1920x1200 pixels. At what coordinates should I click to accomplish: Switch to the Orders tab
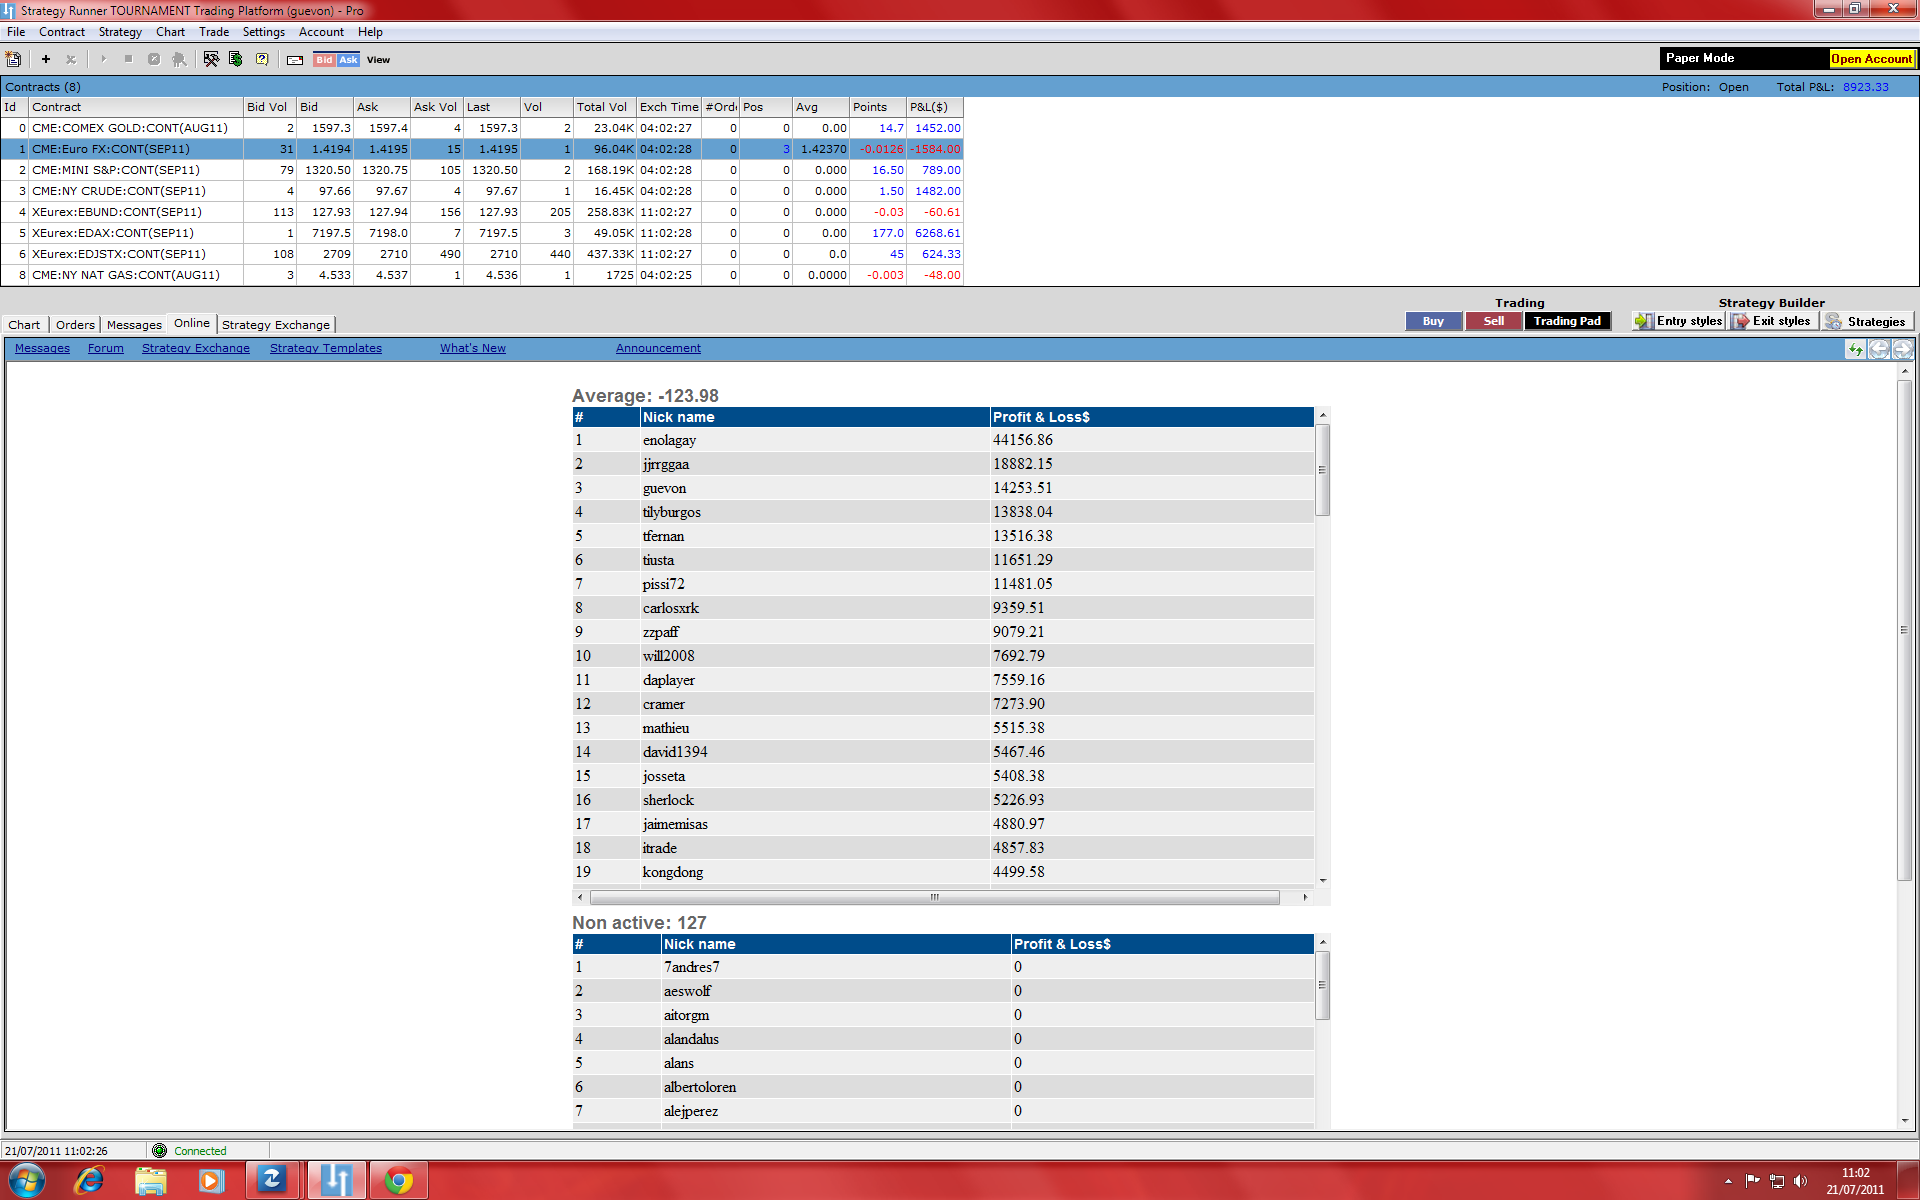tap(75, 325)
